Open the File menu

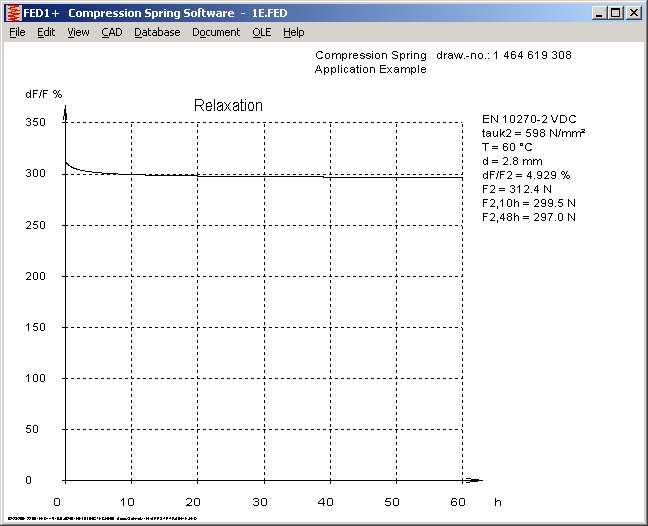click(x=17, y=32)
